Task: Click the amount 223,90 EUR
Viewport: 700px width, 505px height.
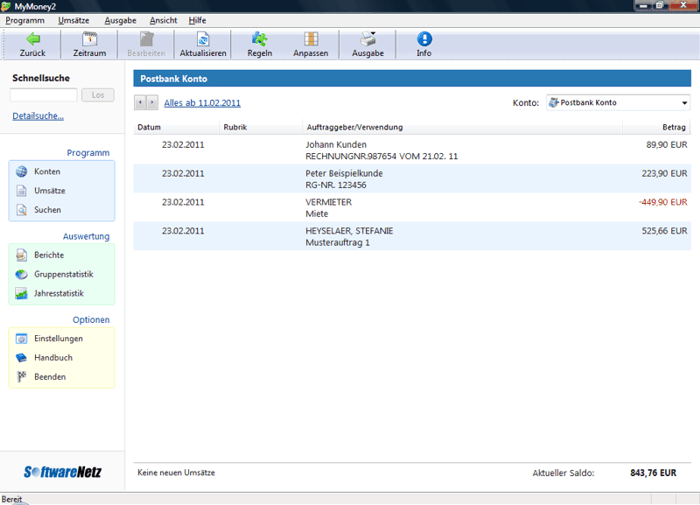Action: point(664,173)
